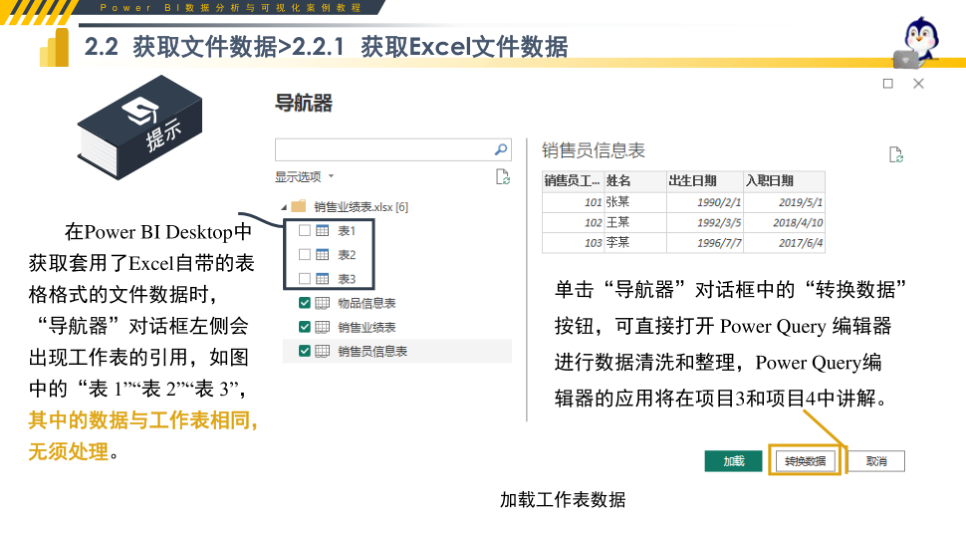The height and width of the screenshot is (544, 966).
Task: Click the 导航器 dialog title
Action: (x=304, y=103)
